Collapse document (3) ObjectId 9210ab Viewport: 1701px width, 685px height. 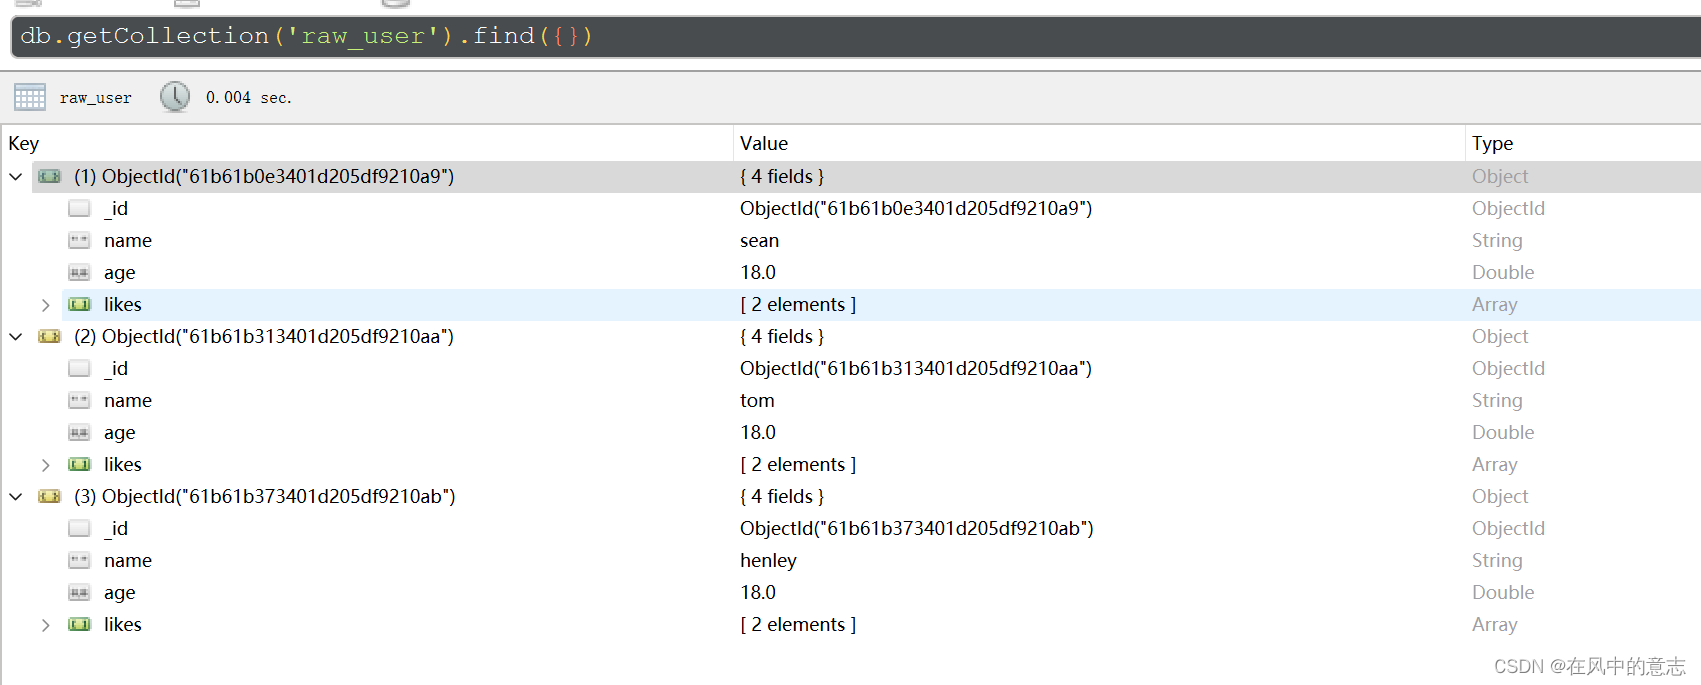16,497
